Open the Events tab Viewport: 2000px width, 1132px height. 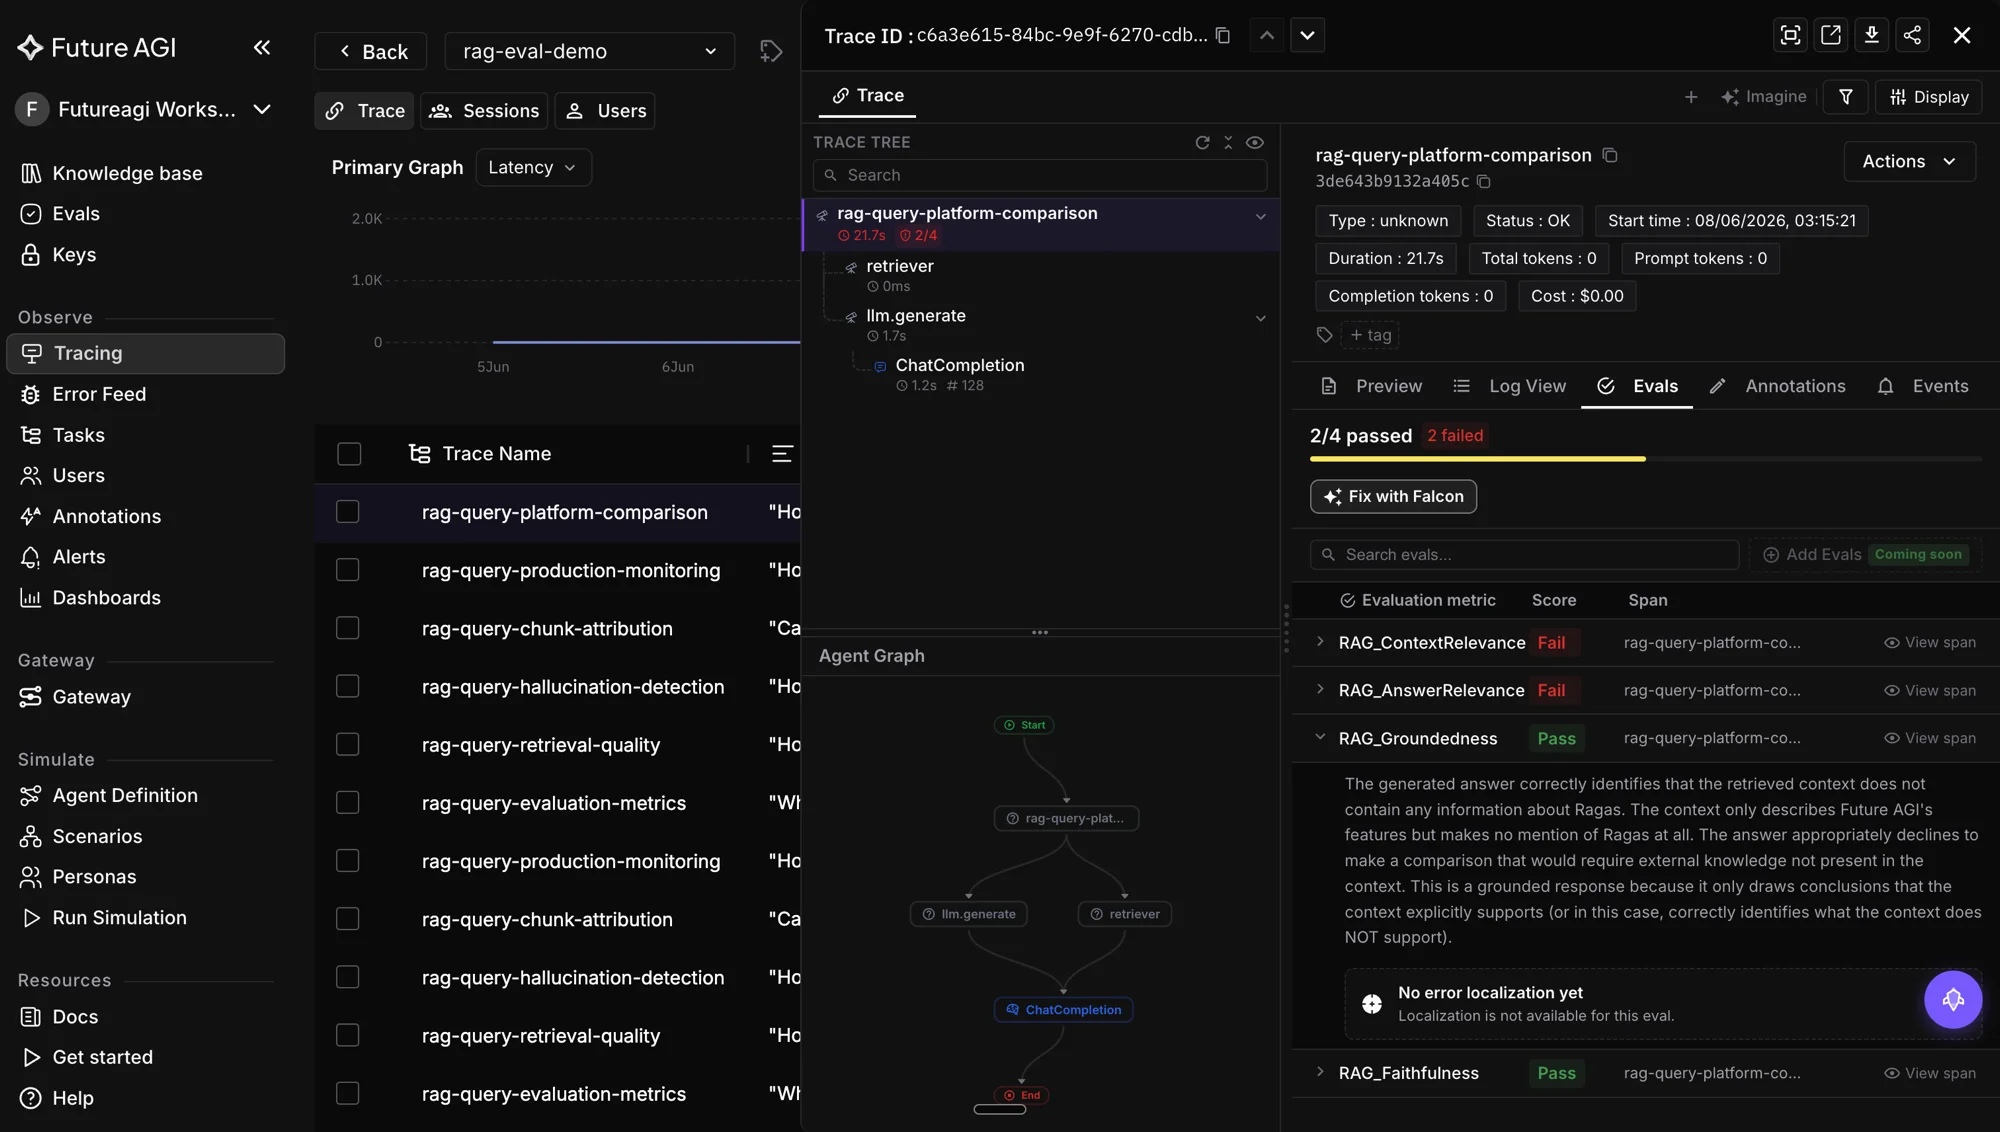point(1923,386)
